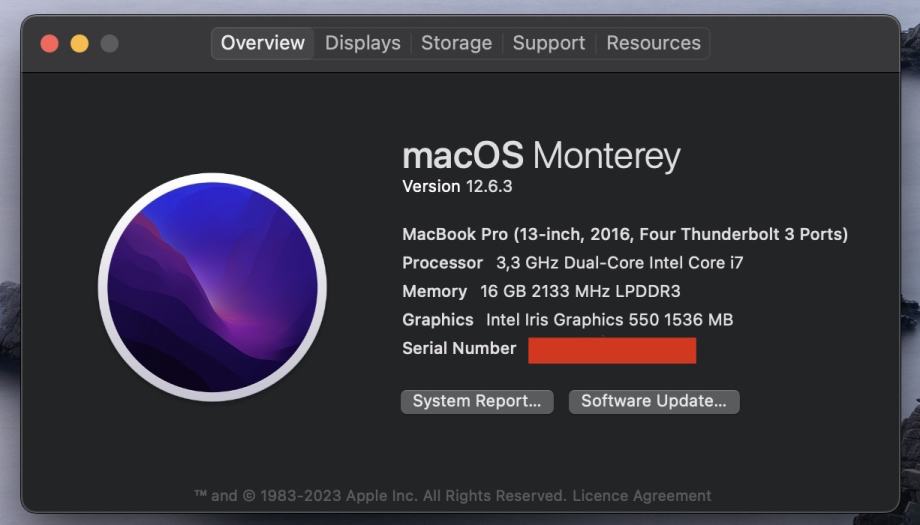Click the Version 12.6.3 text
Screen dimensions: 920x525
457,187
